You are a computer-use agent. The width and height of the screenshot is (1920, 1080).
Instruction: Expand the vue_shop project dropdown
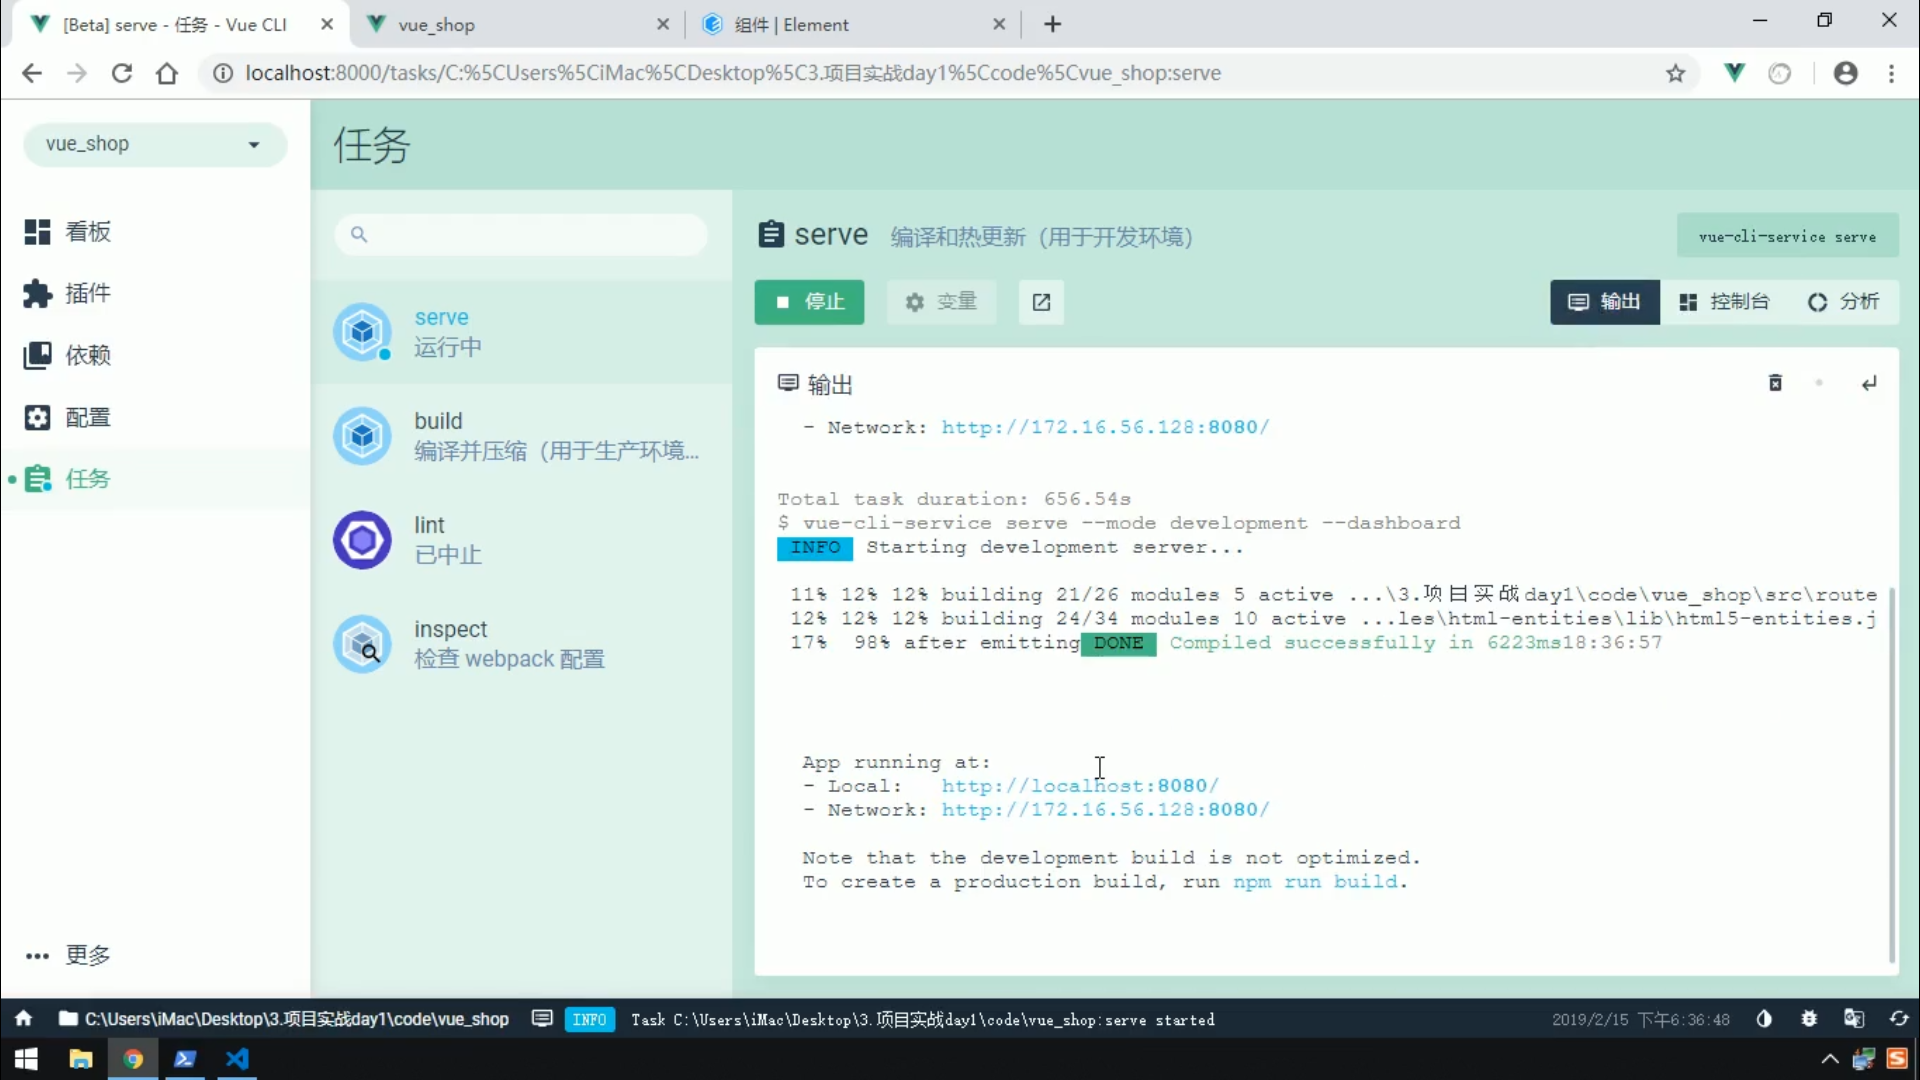(155, 144)
